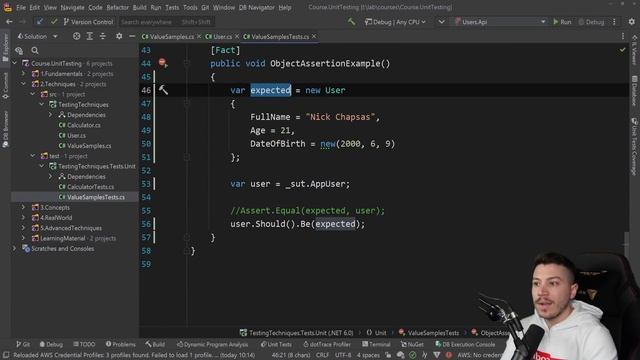Click the Select Opened File target icon
The height and width of the screenshot is (360, 640).
click(76, 36)
